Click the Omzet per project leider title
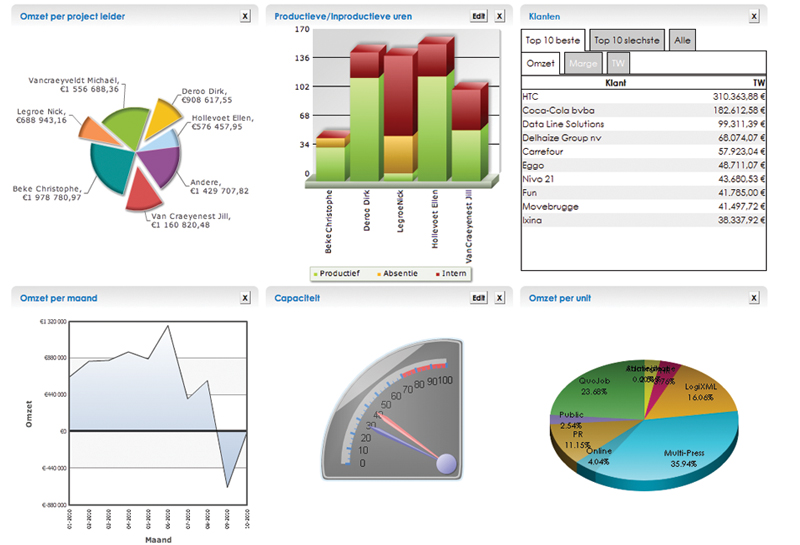The width and height of the screenshot is (800, 545). pos(72,16)
